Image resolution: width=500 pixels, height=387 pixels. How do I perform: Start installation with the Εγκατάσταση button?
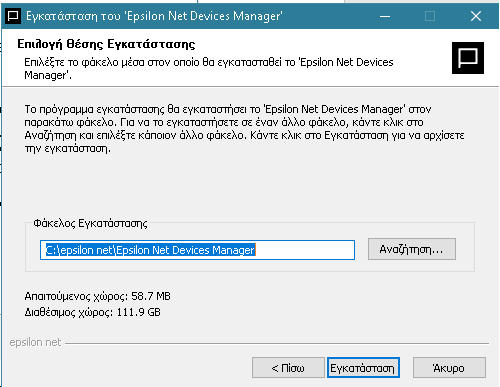point(363,368)
